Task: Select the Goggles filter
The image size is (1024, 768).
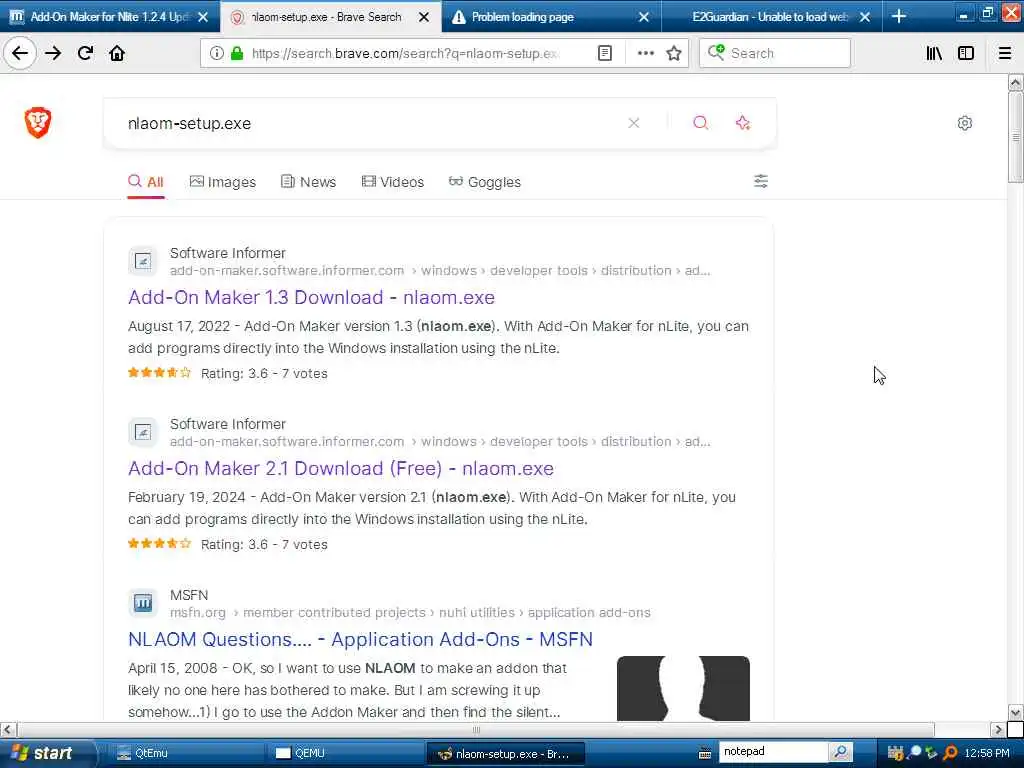Action: tap(485, 182)
